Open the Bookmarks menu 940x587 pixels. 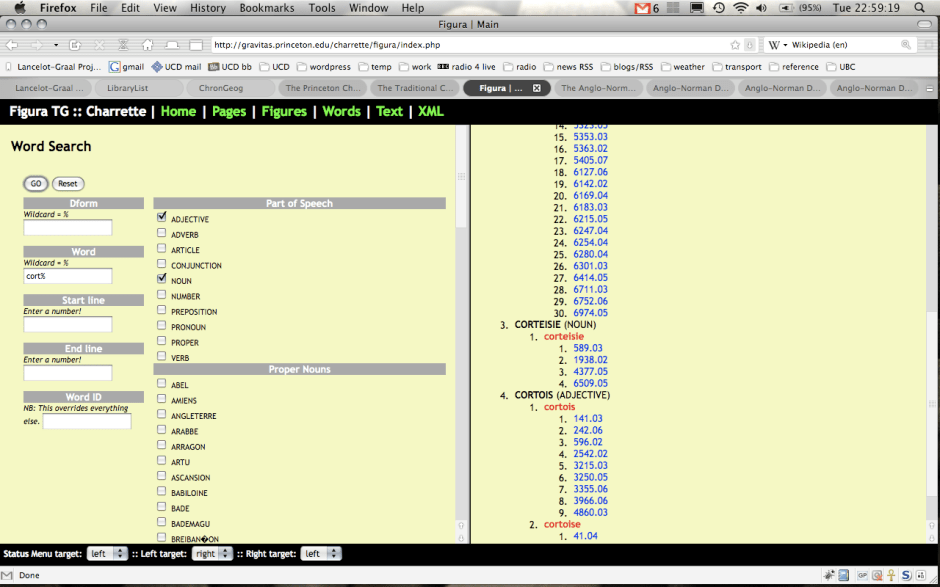tap(264, 8)
